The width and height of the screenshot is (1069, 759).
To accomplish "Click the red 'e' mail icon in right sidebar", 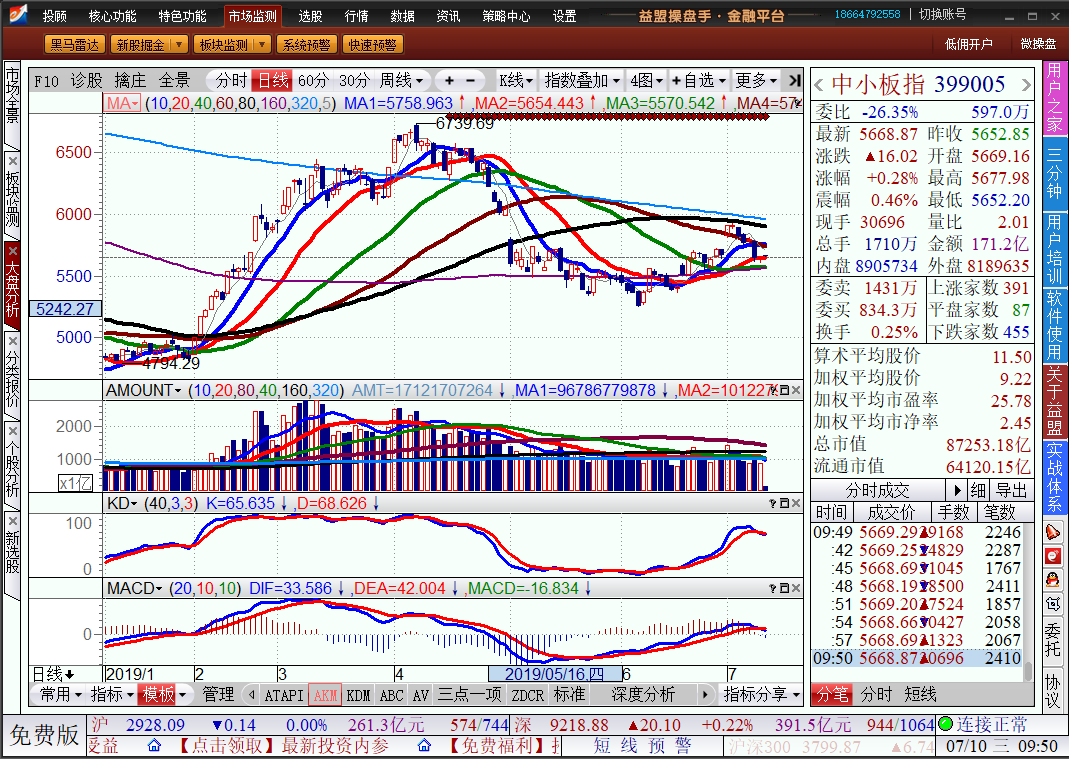I will pos(1053,556).
